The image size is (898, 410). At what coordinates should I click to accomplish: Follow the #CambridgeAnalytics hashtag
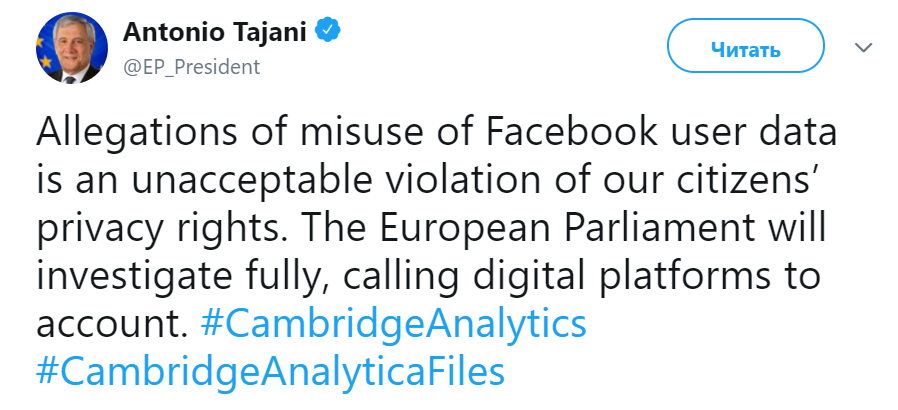click(x=393, y=324)
